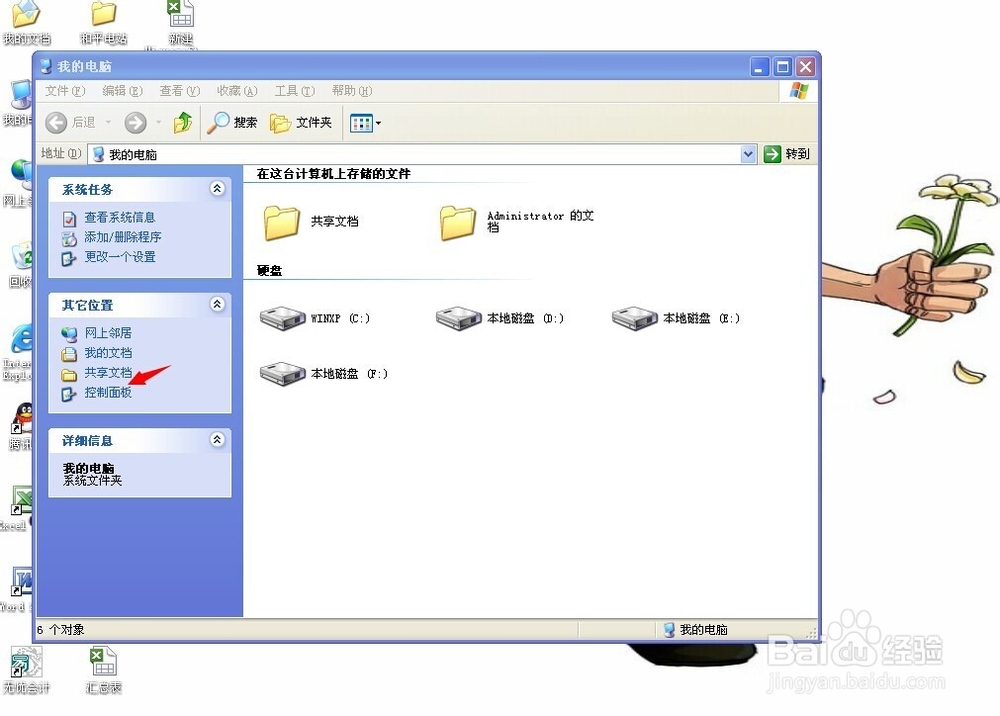
Task: Open the 帮助(H) menu
Action: [352, 91]
